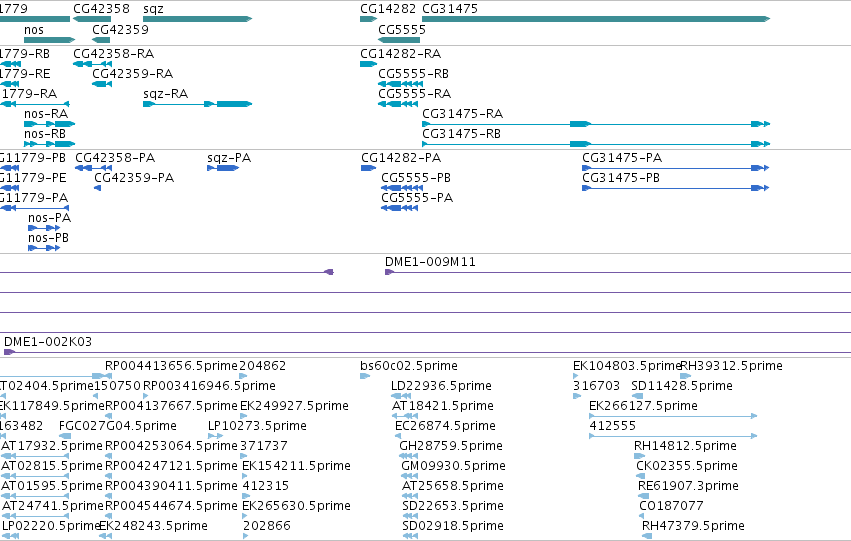Select EST RP003416946.5prime label

point(209,386)
